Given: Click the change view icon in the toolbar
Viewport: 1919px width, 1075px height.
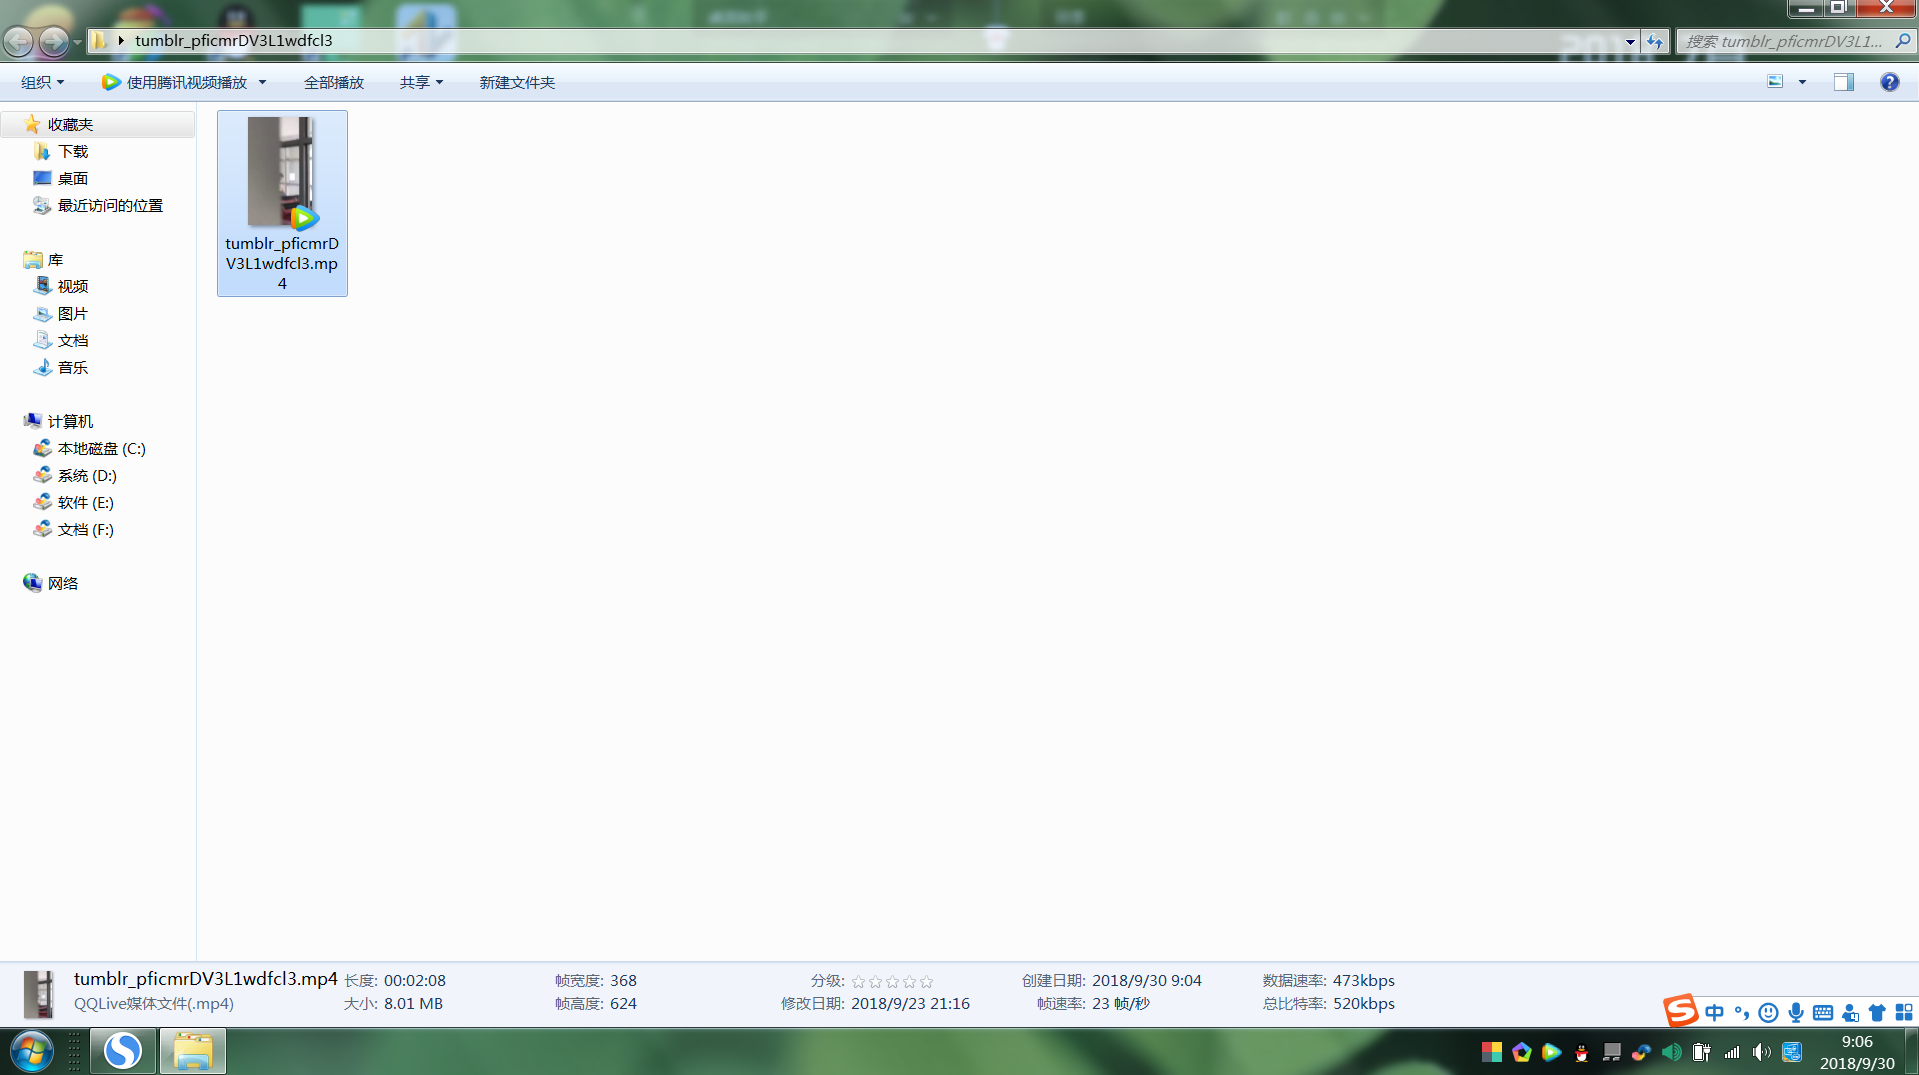Looking at the screenshot, I should [1775, 82].
